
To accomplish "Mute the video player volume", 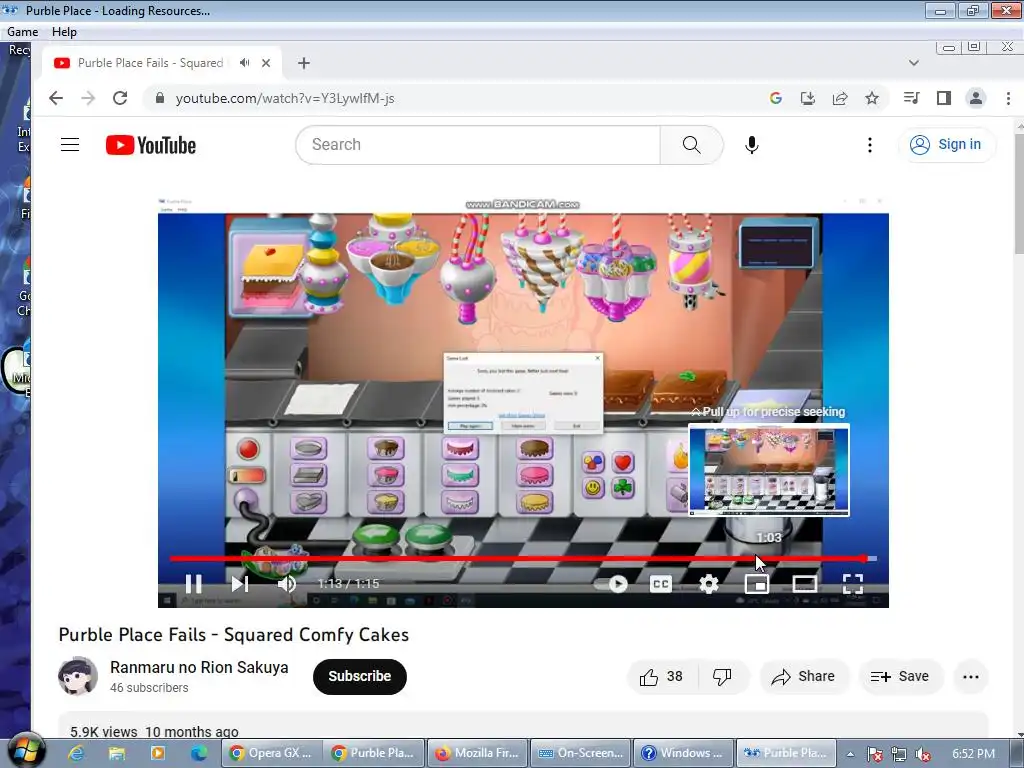I will 287,583.
